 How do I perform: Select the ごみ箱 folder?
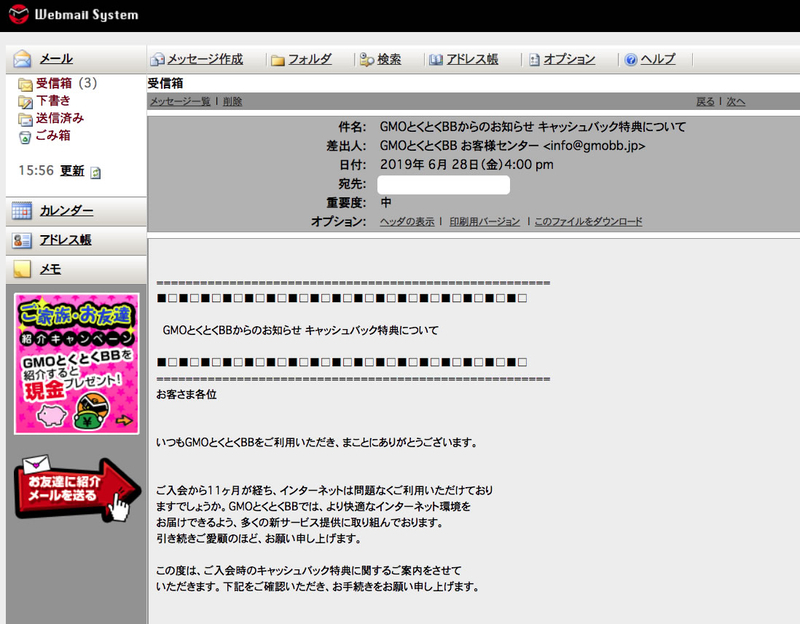coord(53,135)
